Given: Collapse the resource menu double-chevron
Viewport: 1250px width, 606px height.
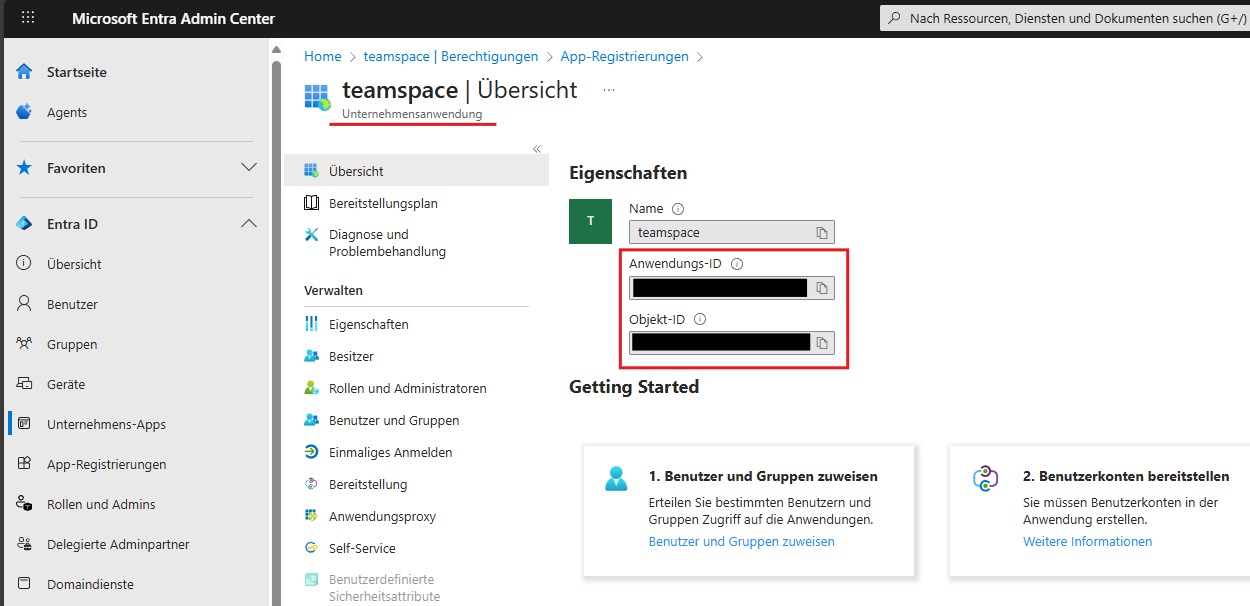Looking at the screenshot, I should (537, 149).
